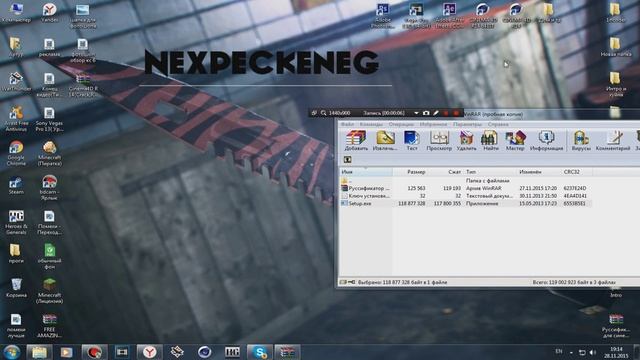The height and width of the screenshot is (360, 640).
Task: Open the Команды menu in WinRAR
Action: click(x=371, y=124)
